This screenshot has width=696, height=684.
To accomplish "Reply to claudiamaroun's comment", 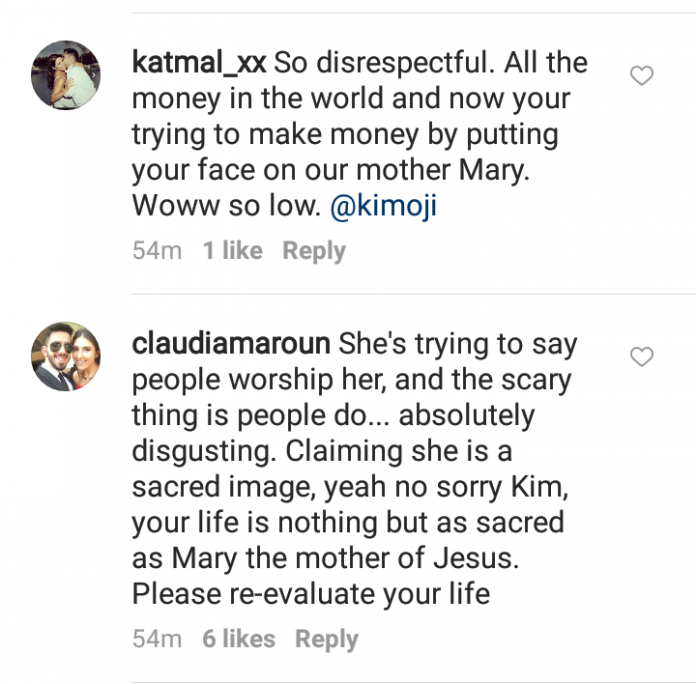I will 326,639.
